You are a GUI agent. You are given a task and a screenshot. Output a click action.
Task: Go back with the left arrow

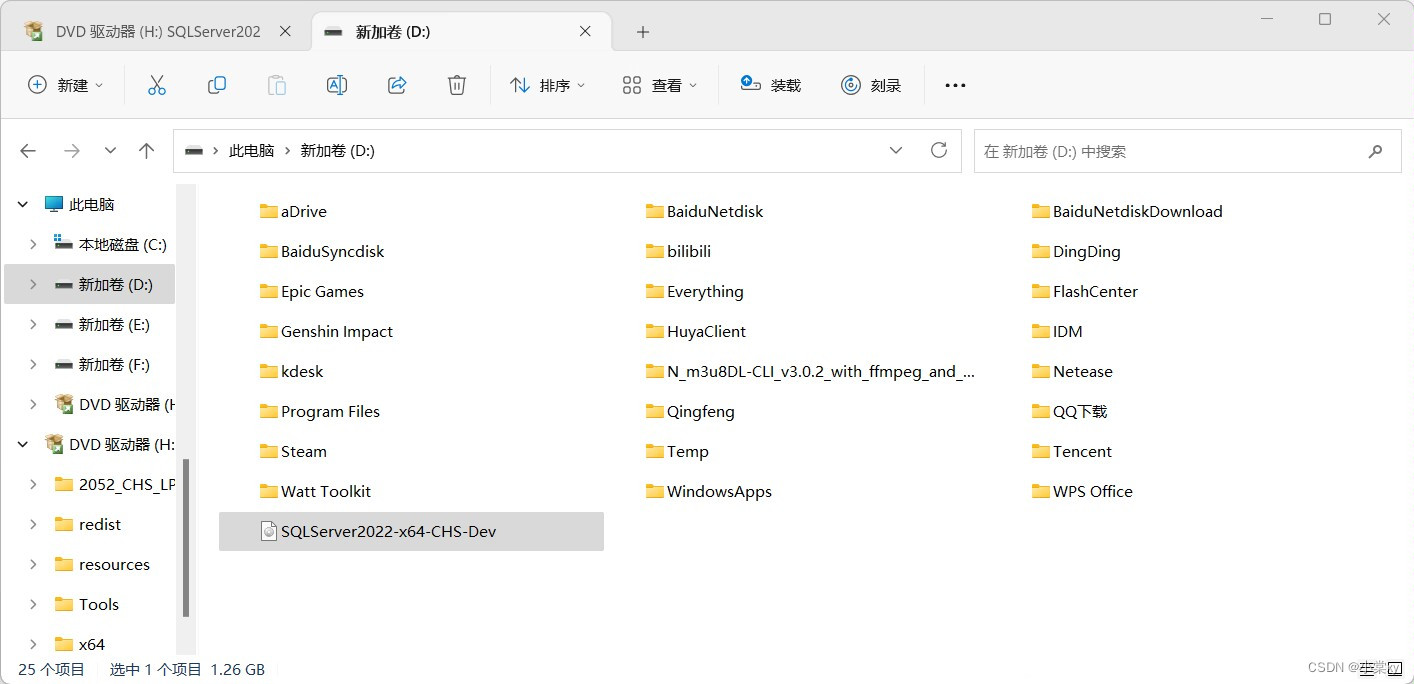tap(28, 151)
